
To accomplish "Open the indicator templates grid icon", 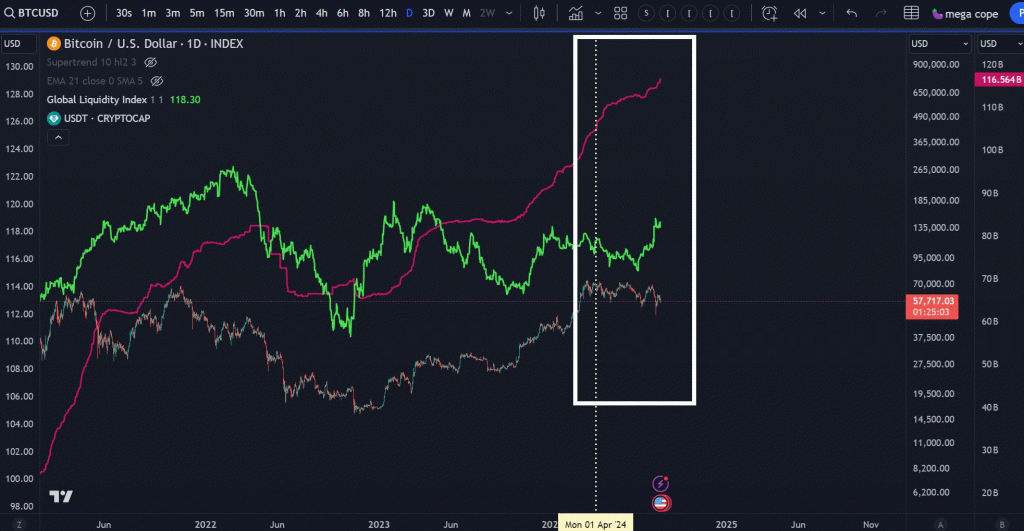I will click(620, 13).
